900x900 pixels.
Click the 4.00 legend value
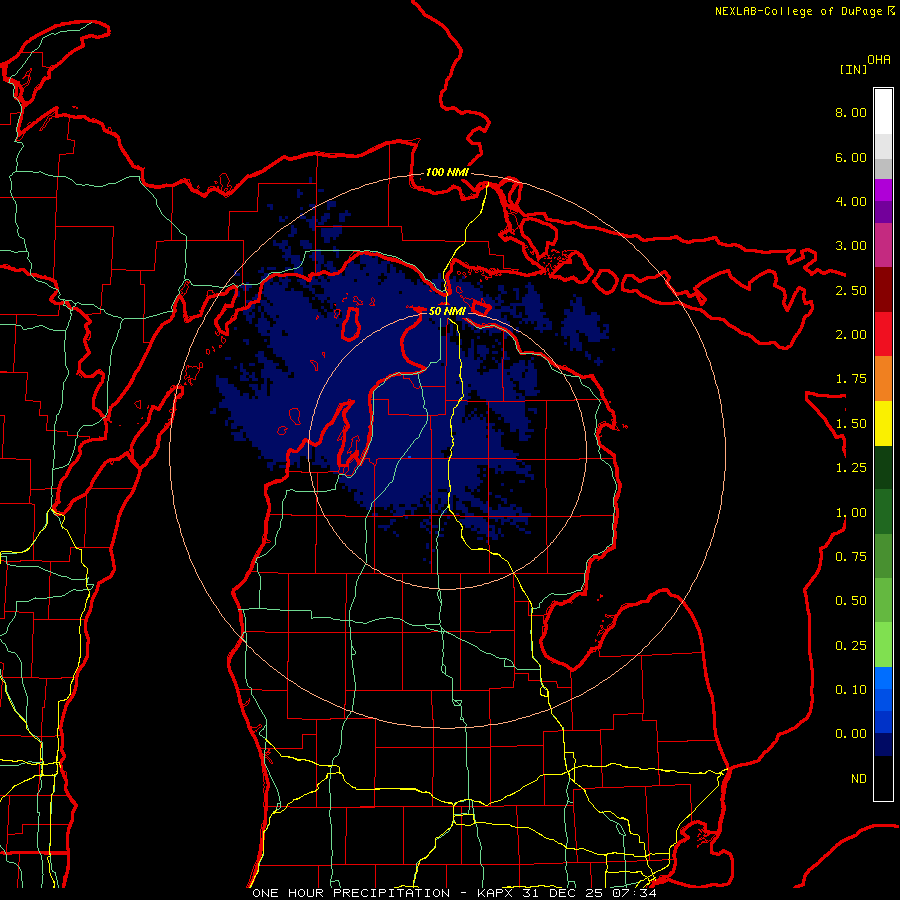click(851, 201)
